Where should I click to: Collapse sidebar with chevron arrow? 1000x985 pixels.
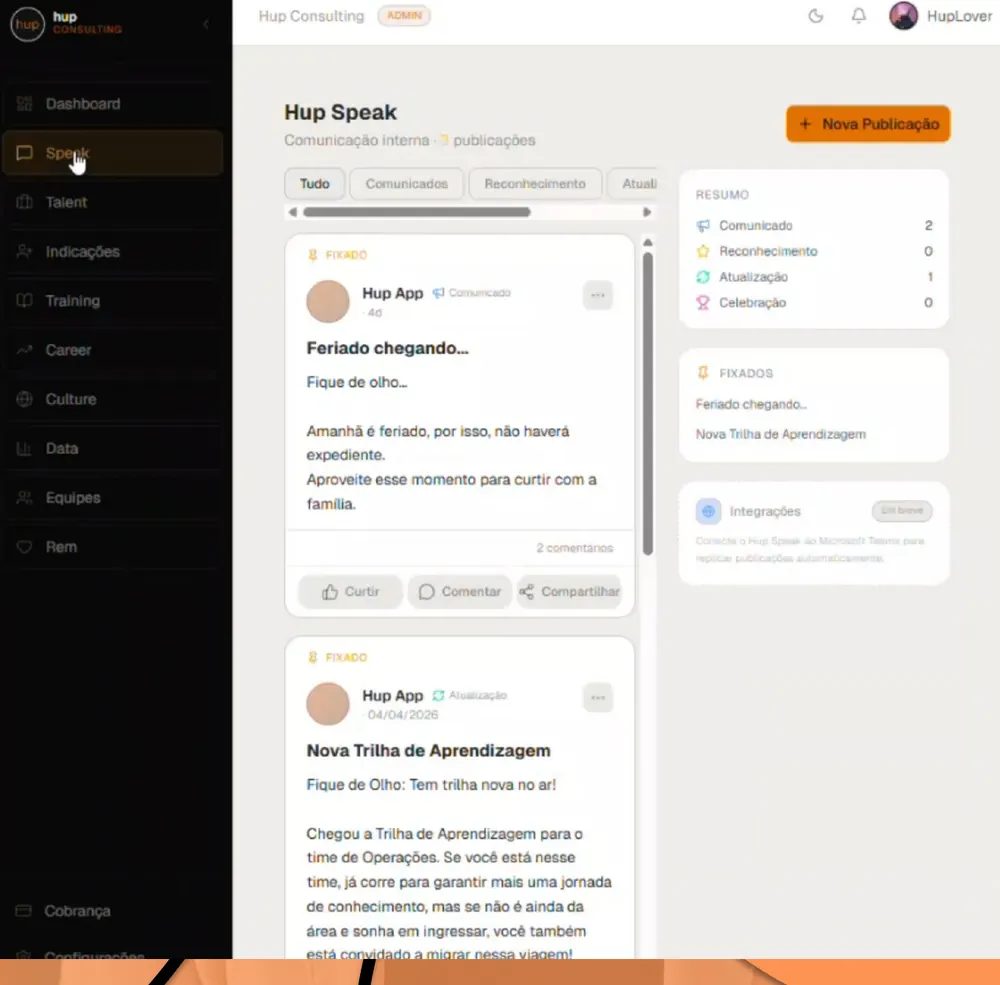click(206, 24)
